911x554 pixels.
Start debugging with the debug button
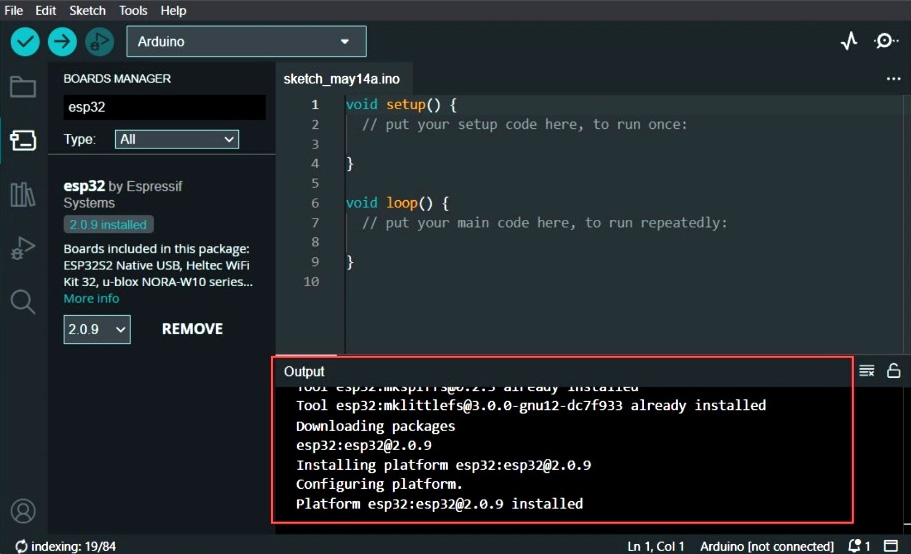coord(99,42)
